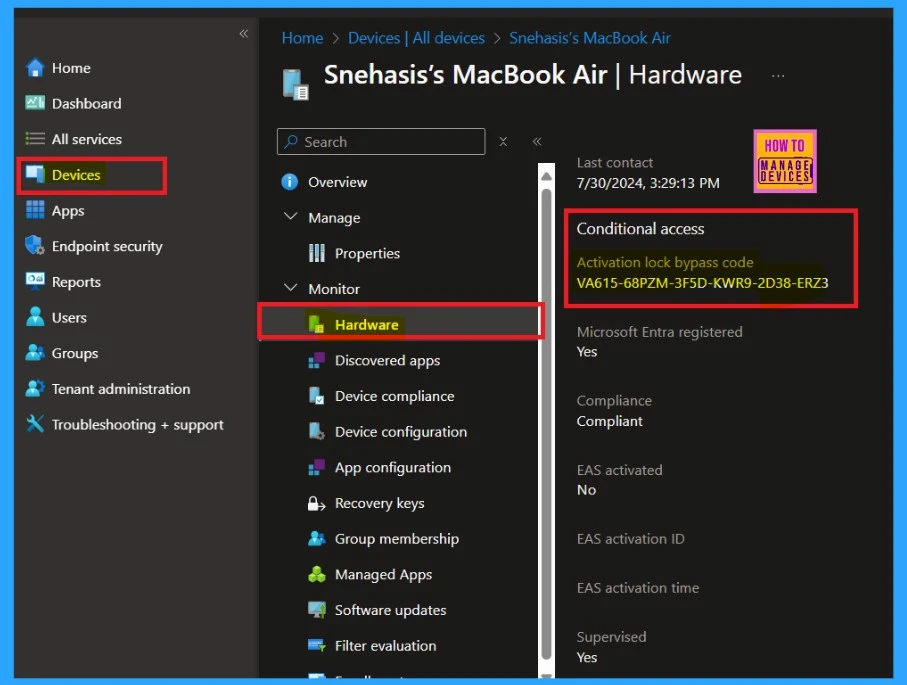Collapse the left portal sidebar
Viewport: 907px width, 685px height.
coord(244,34)
